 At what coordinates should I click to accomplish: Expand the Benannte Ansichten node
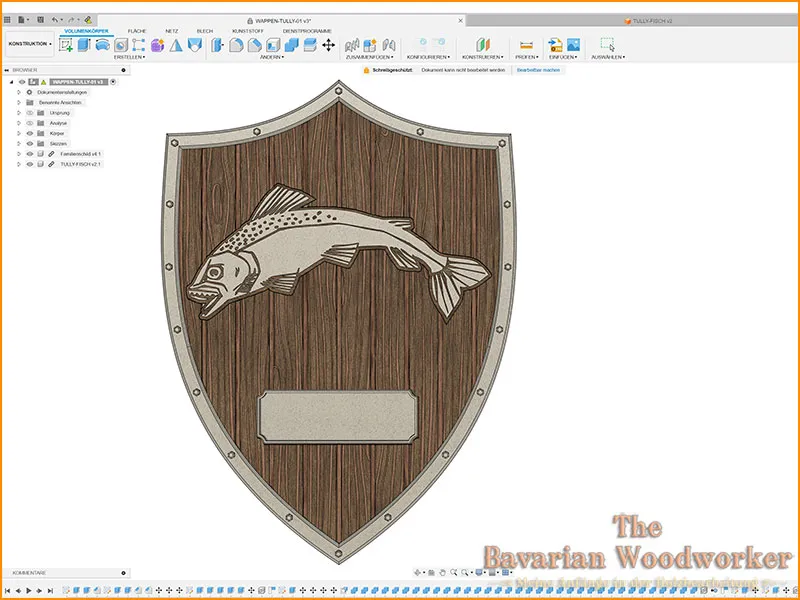tap(19, 103)
